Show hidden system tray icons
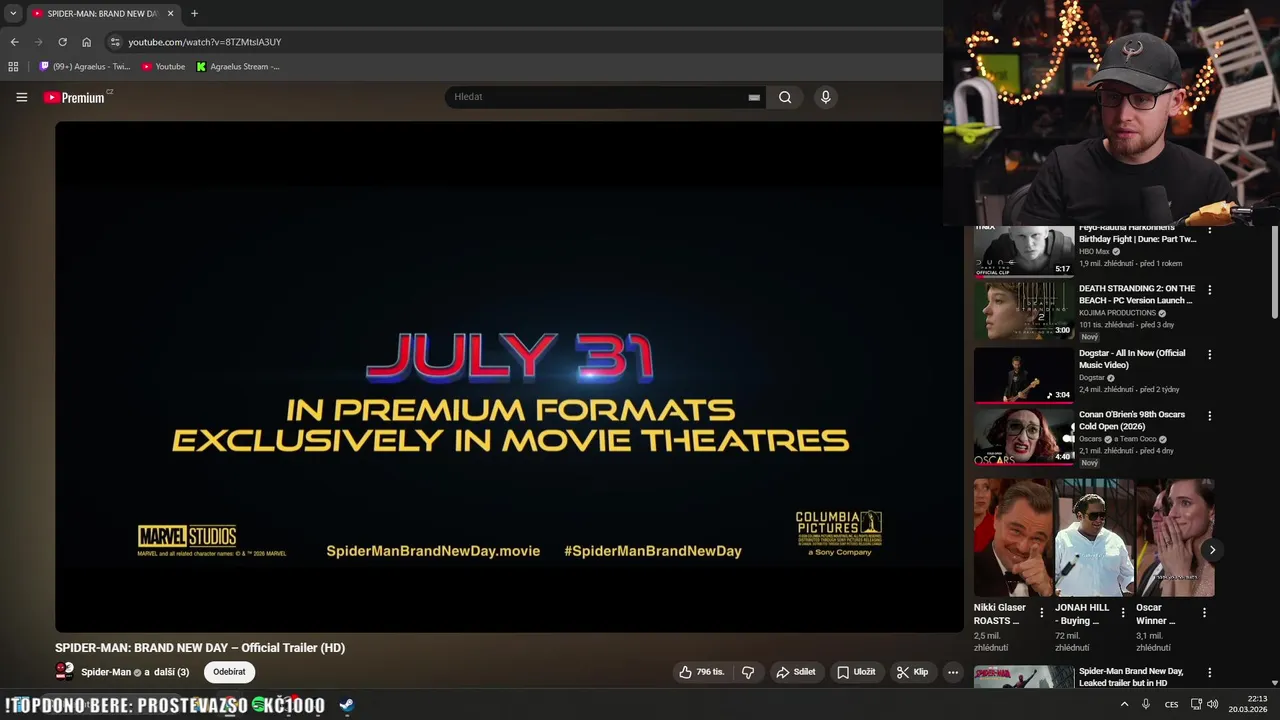This screenshot has height=720, width=1280. point(1124,704)
